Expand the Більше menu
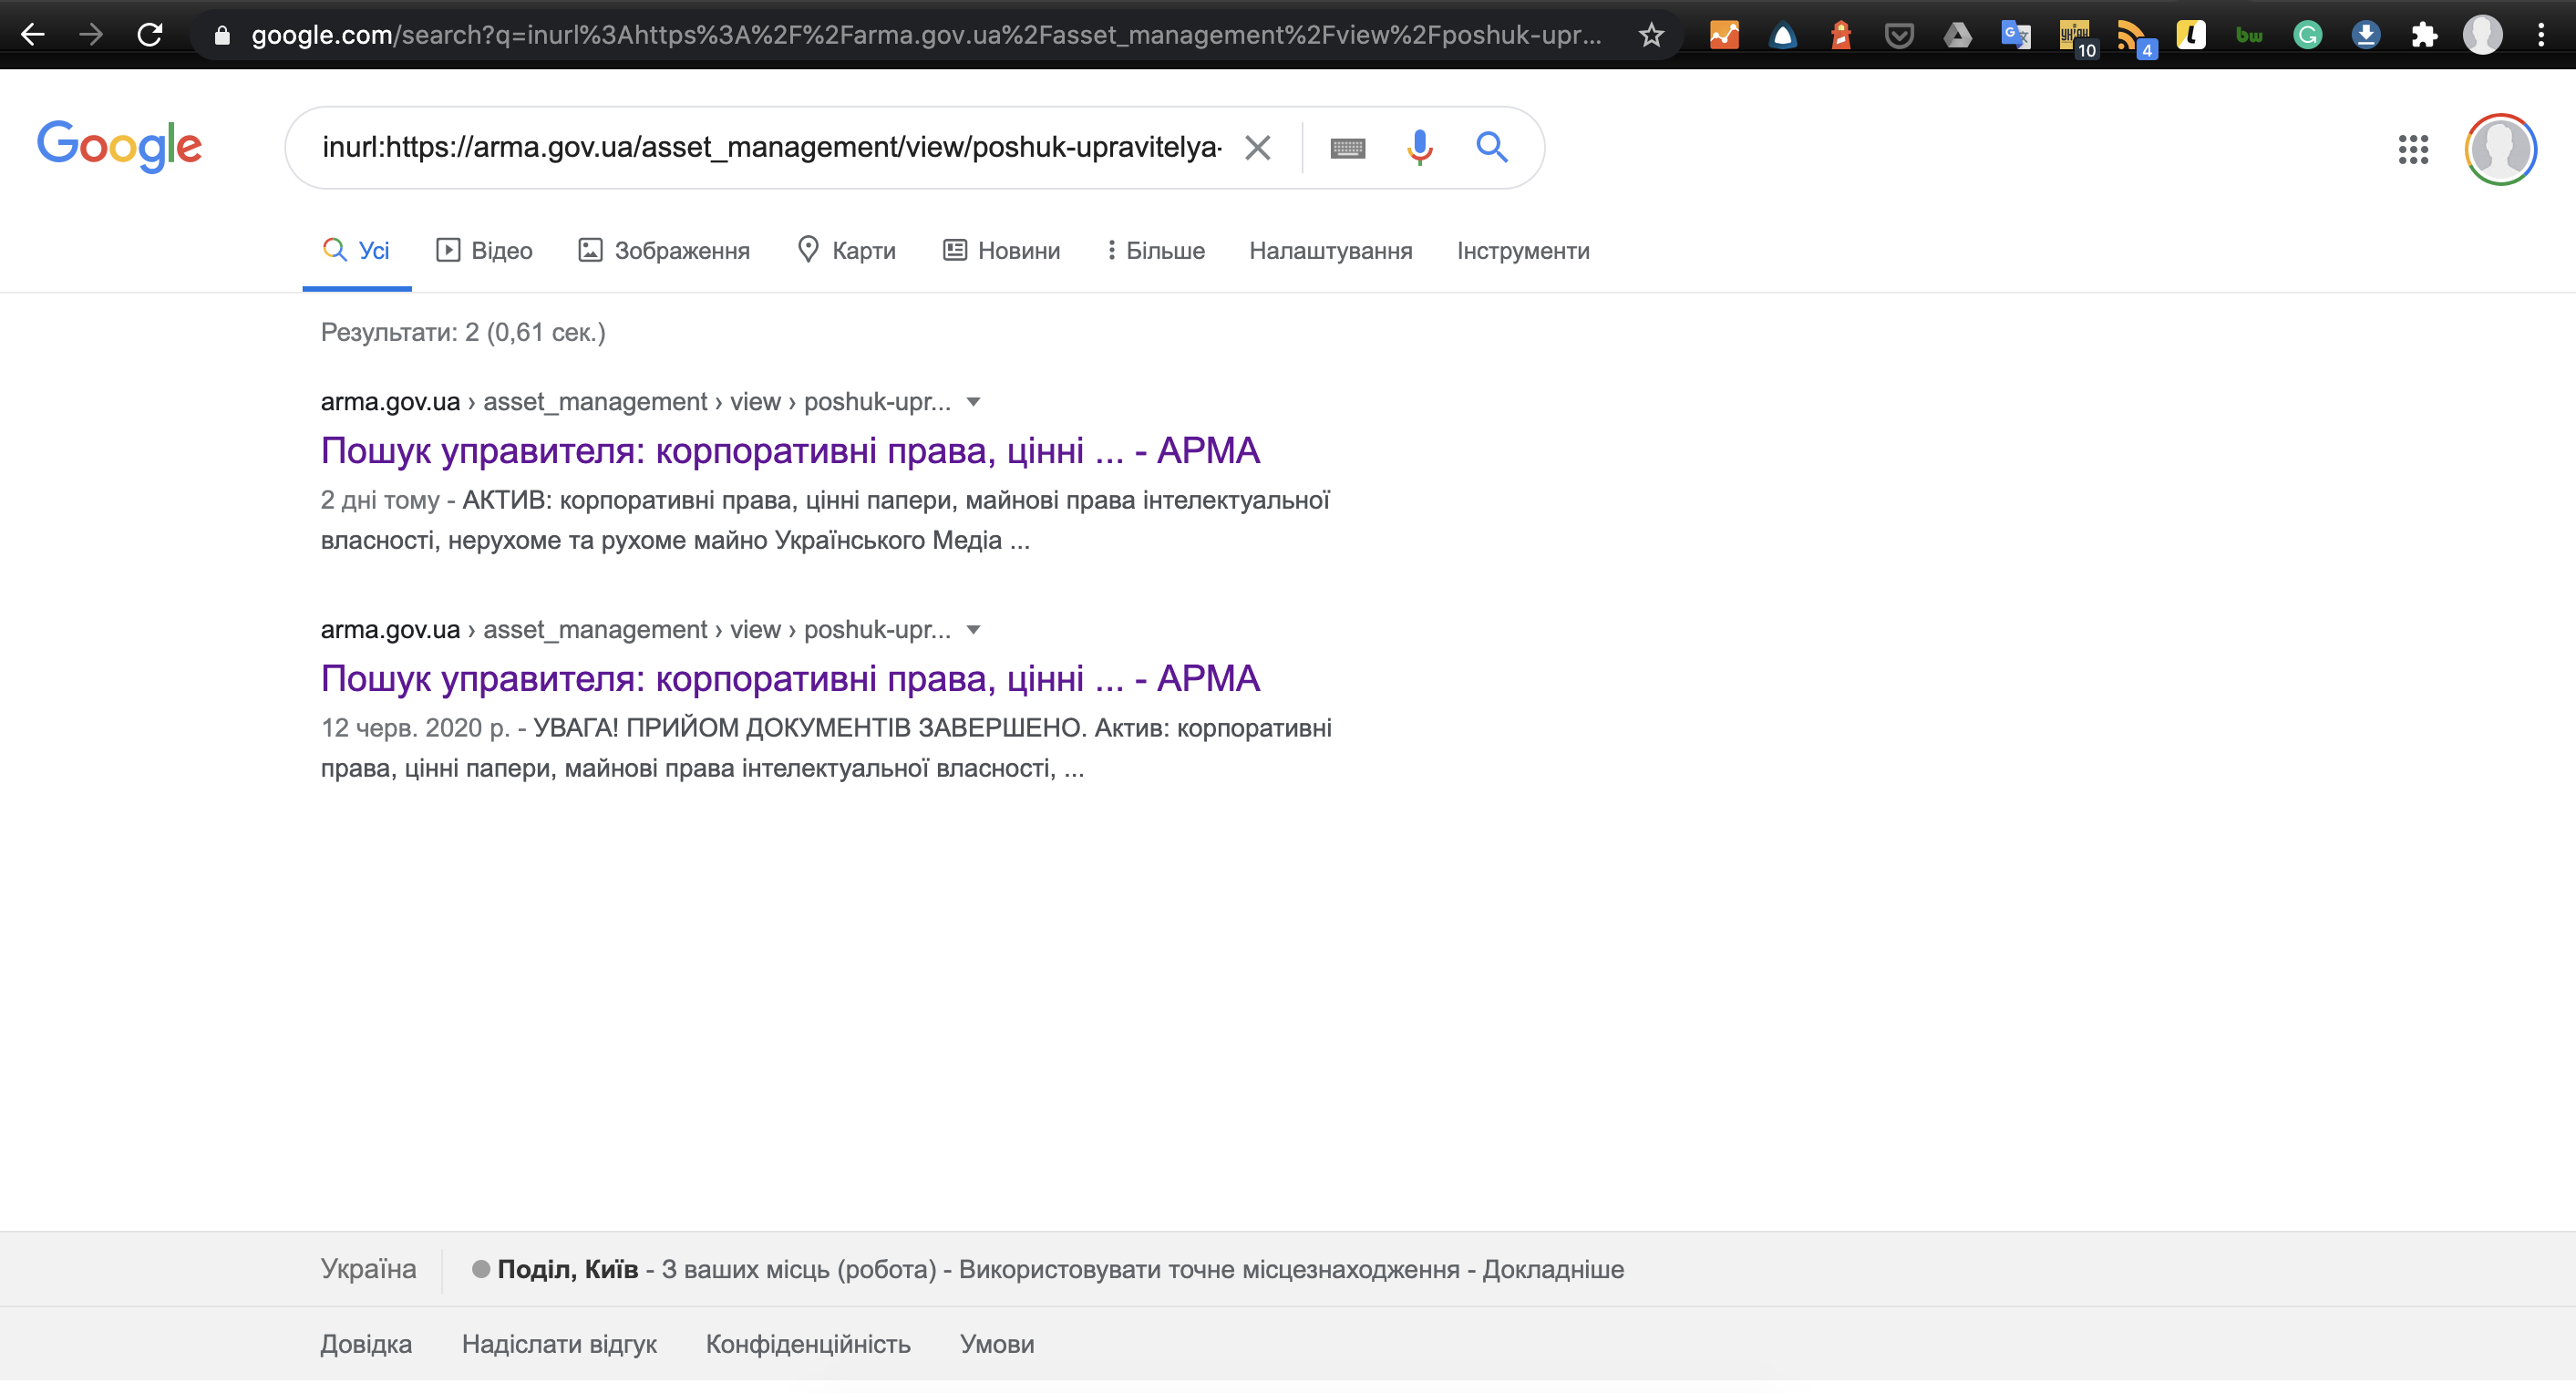This screenshot has height=1393, width=2576. click(x=1155, y=250)
